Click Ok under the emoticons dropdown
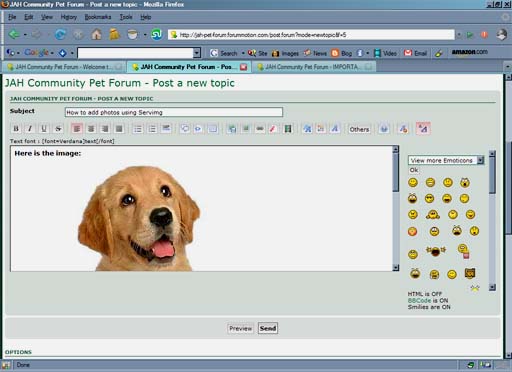This screenshot has width=512, height=372. [414, 170]
